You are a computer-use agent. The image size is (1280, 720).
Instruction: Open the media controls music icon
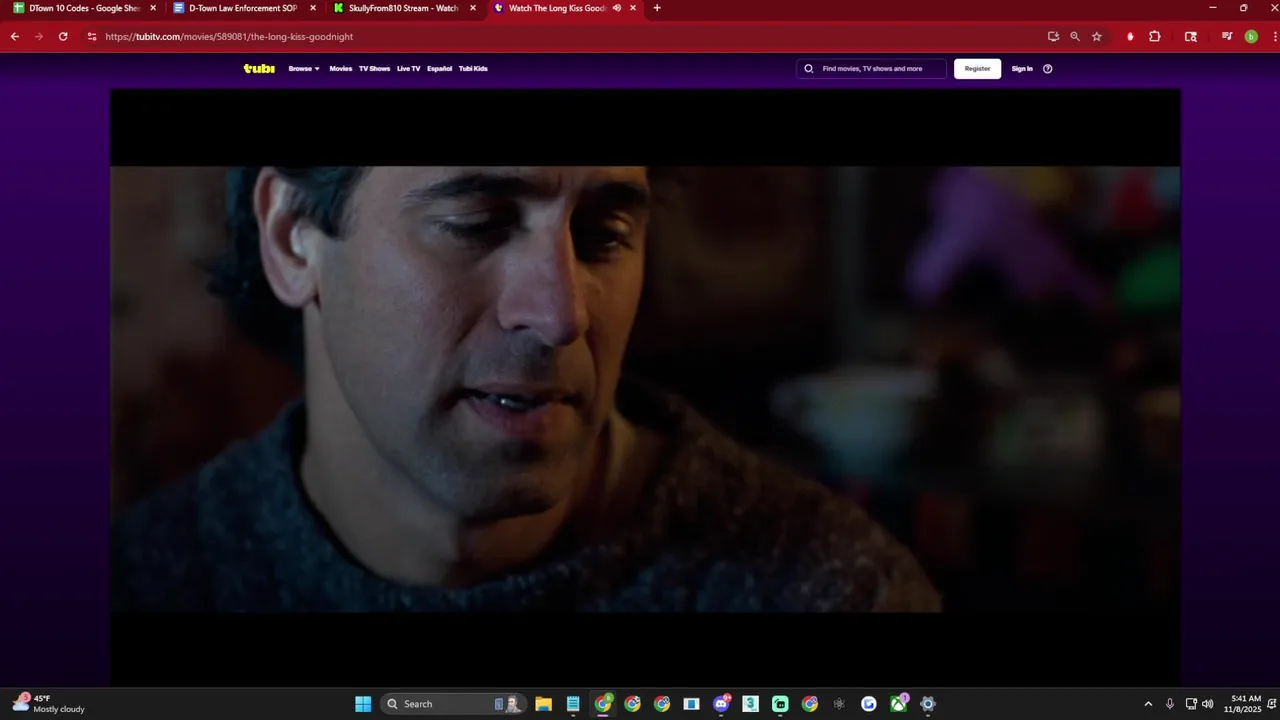coord(1227,36)
